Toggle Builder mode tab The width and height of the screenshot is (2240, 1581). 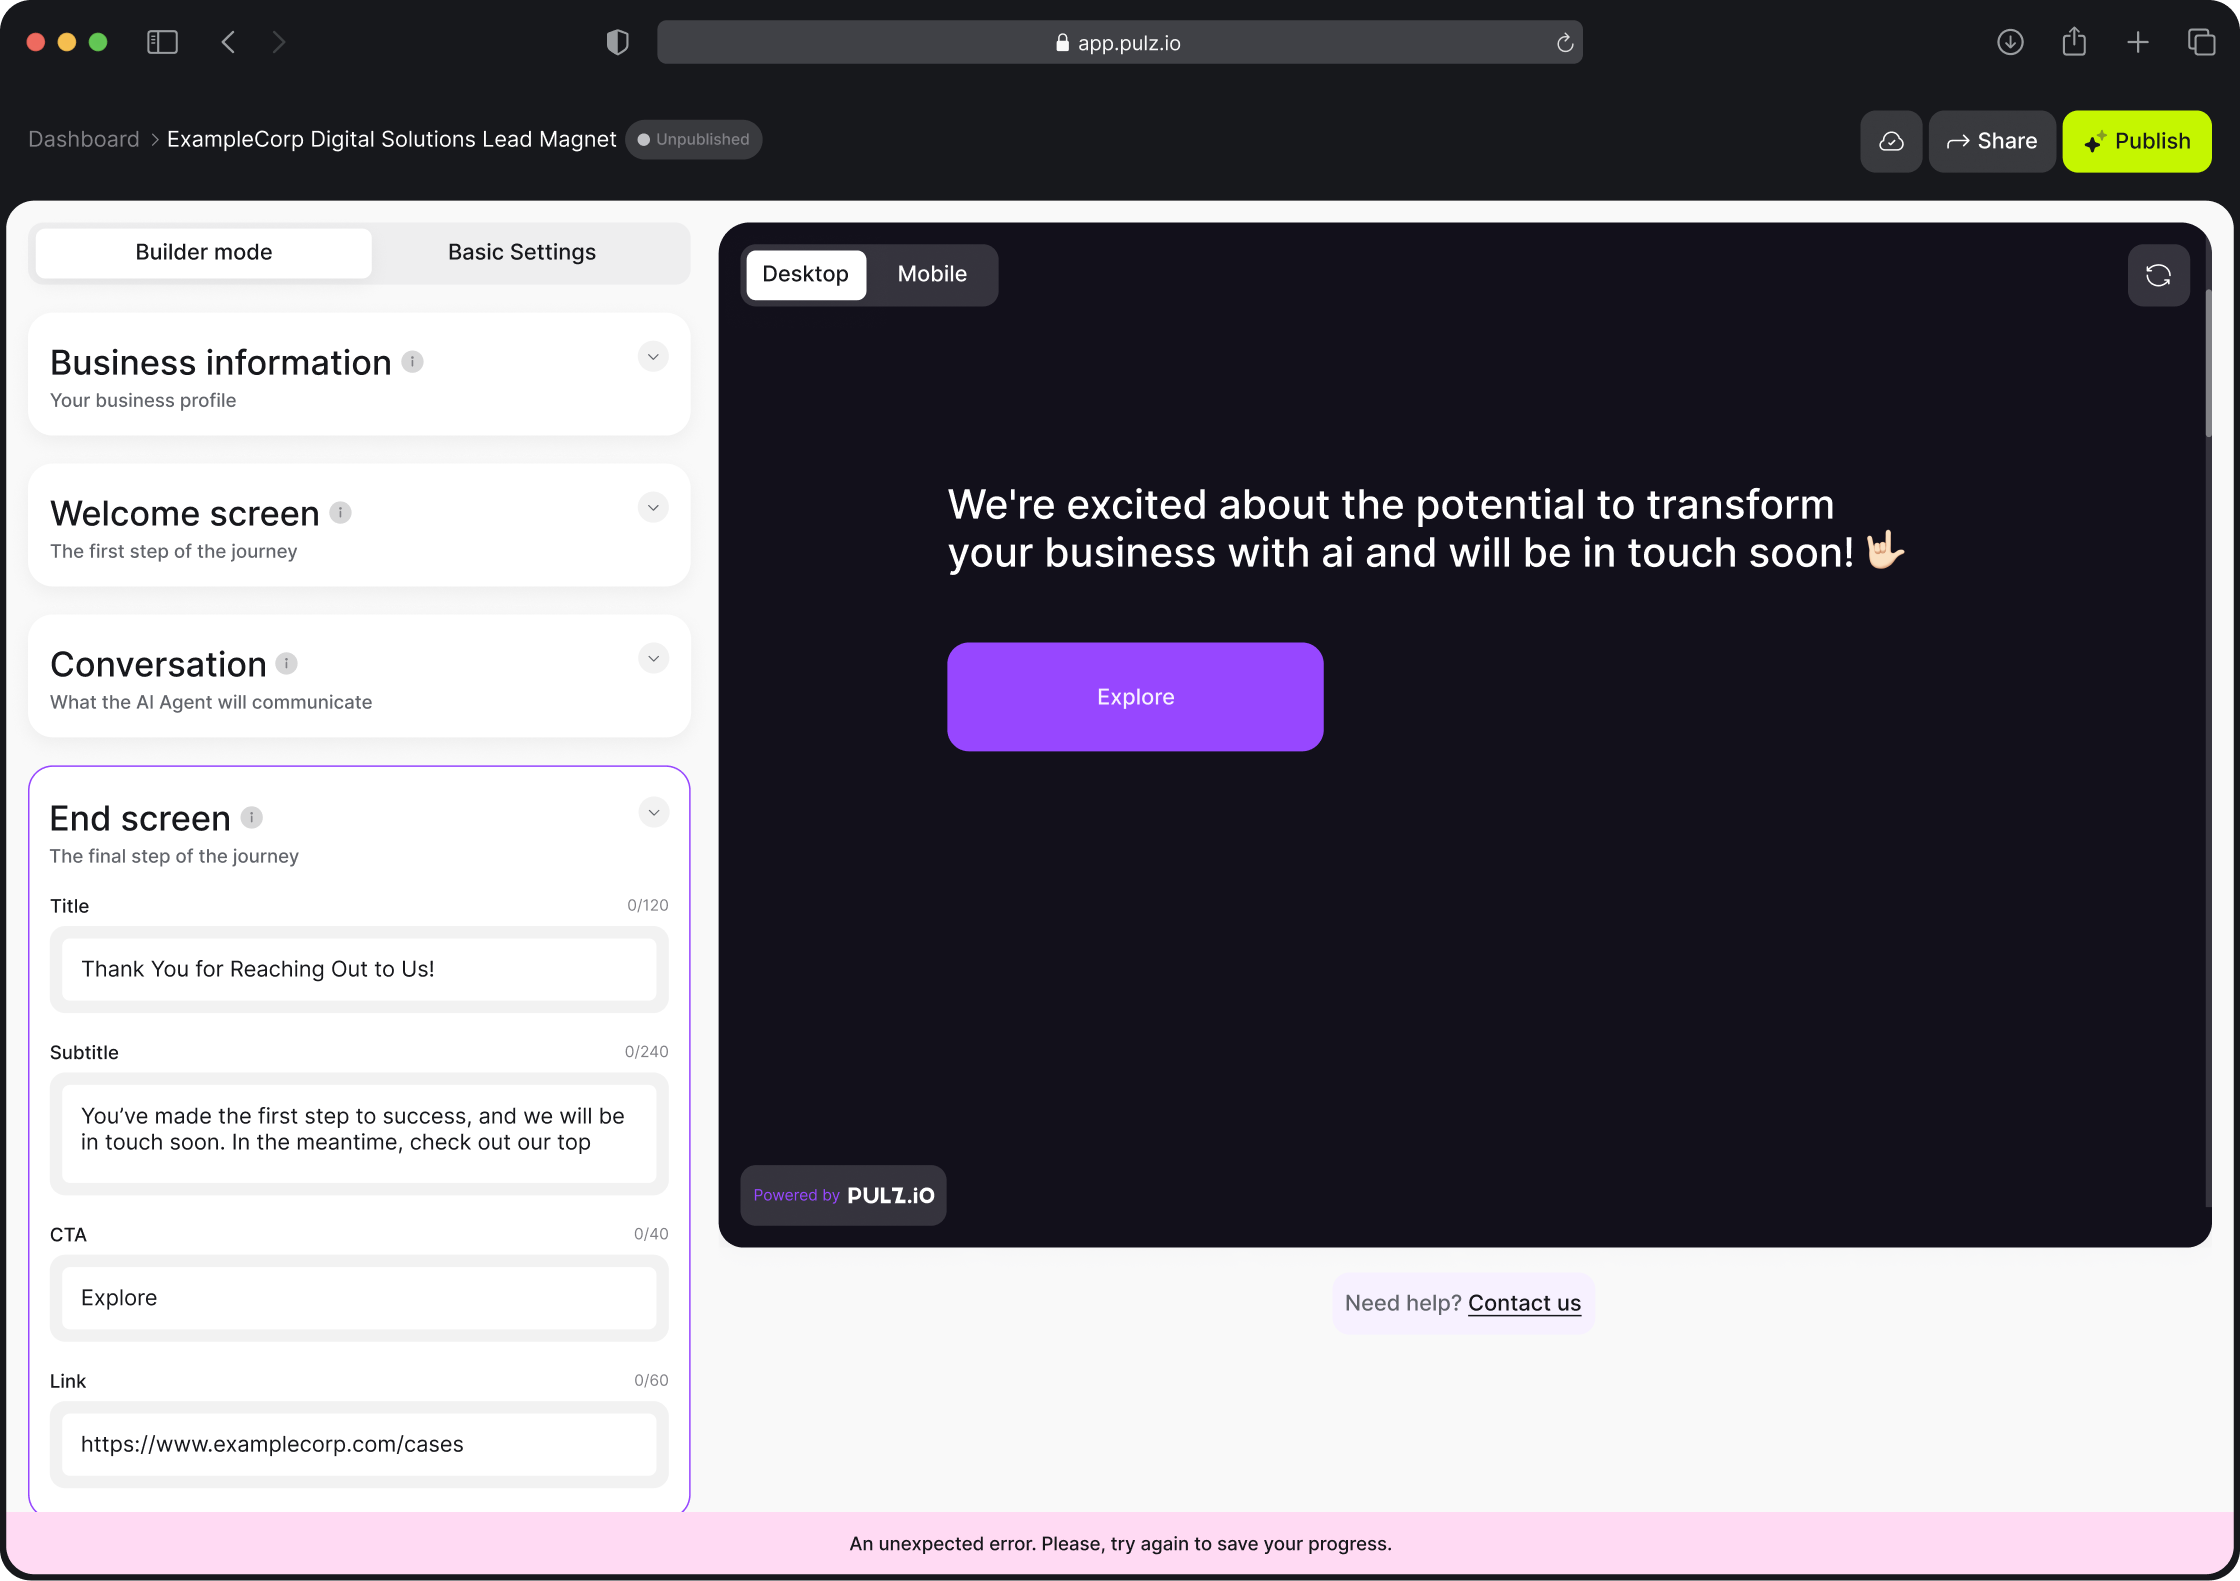tap(204, 252)
